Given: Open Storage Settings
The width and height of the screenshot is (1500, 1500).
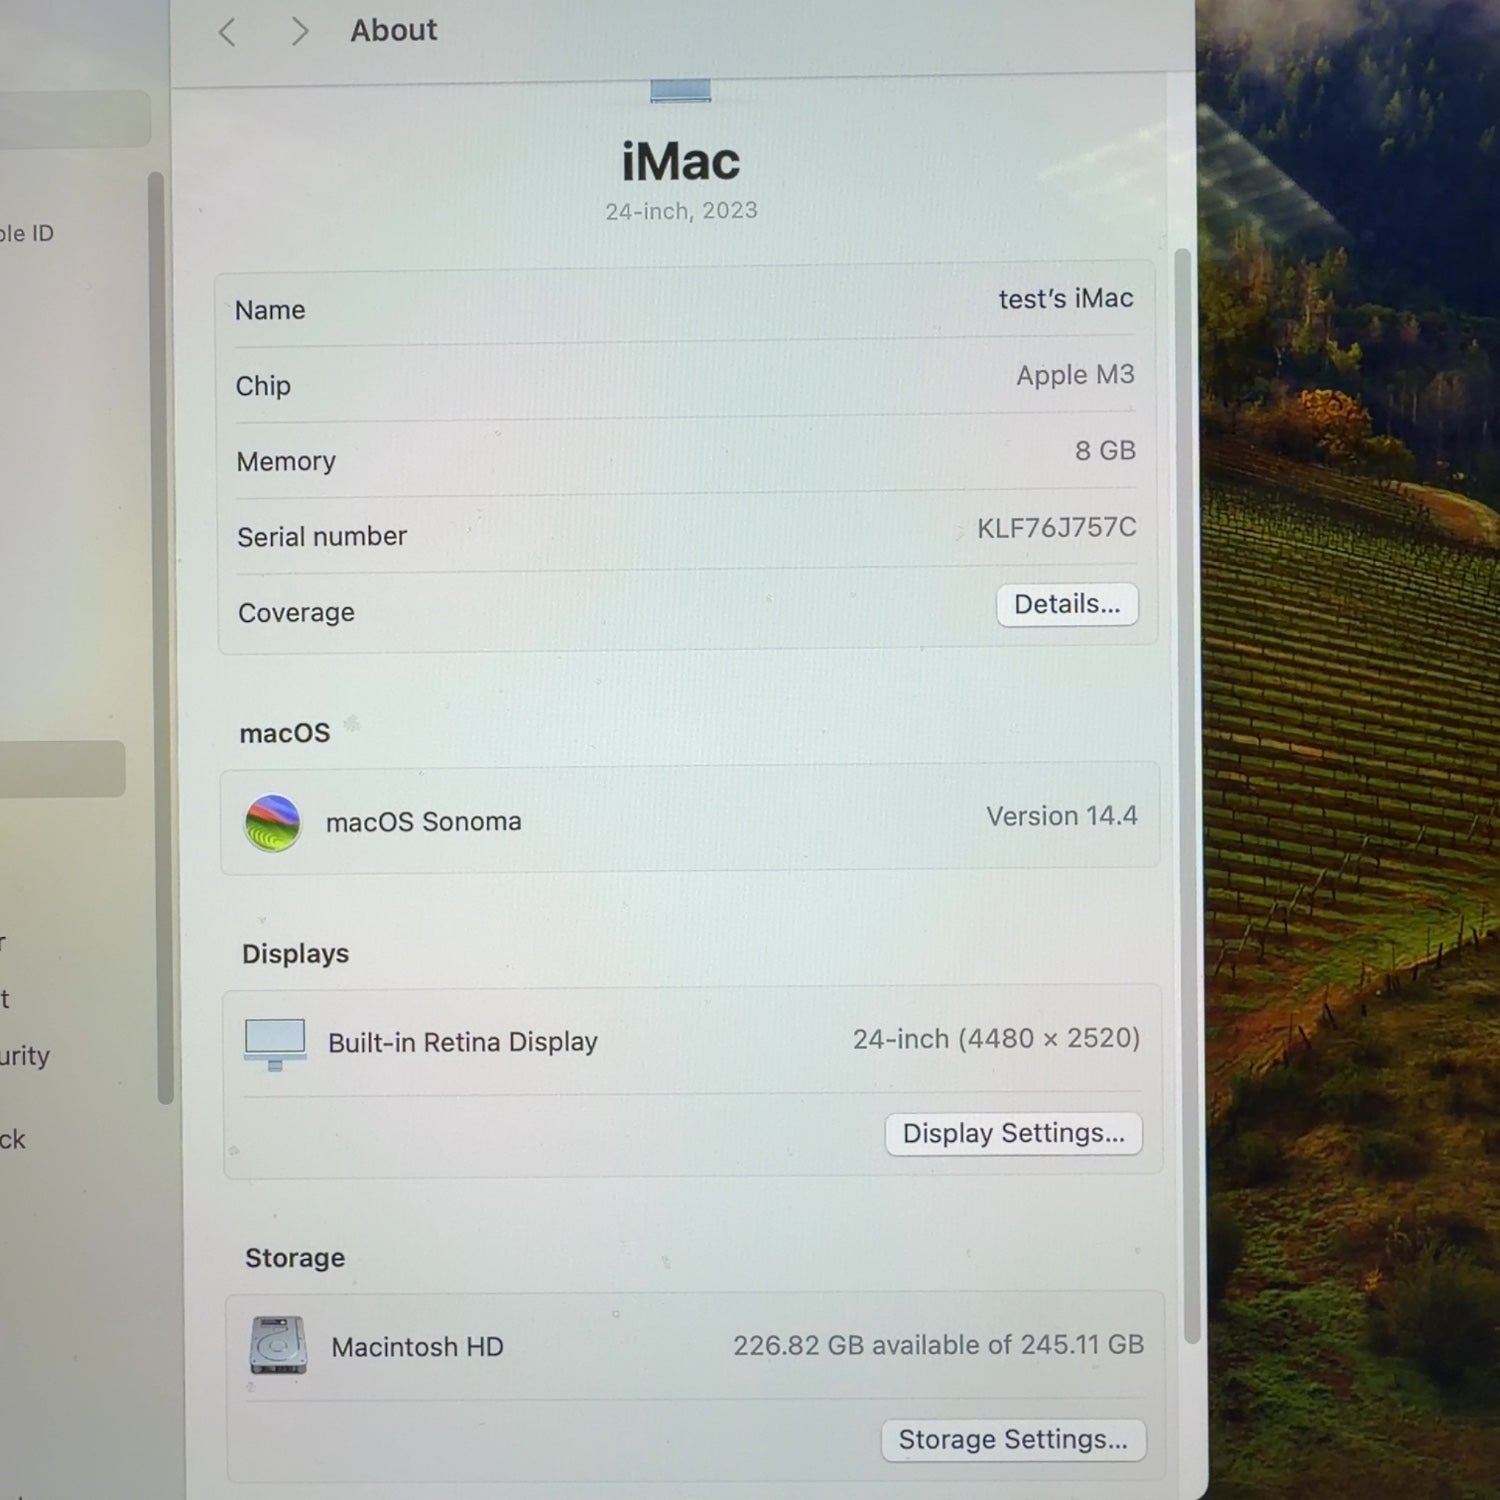Looking at the screenshot, I should 1012,1440.
